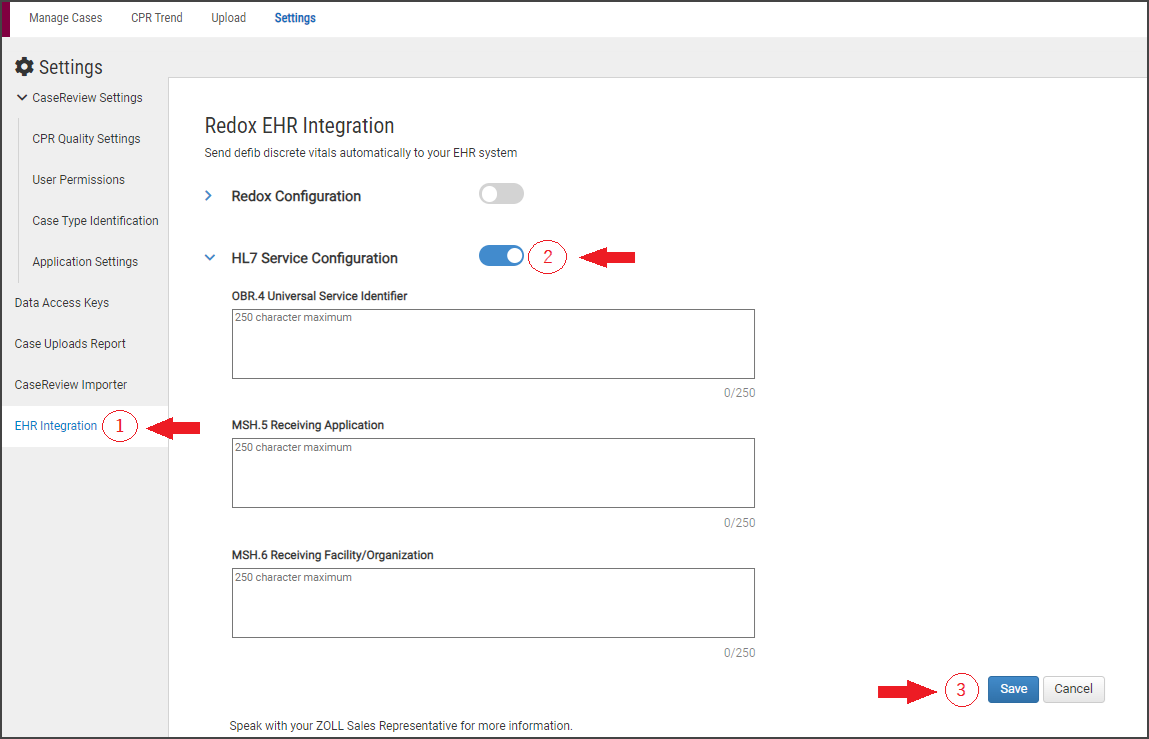Focus the MSH.6 Receiving Facility/Organization field
Viewport: 1149px width, 739px height.
[x=493, y=603]
